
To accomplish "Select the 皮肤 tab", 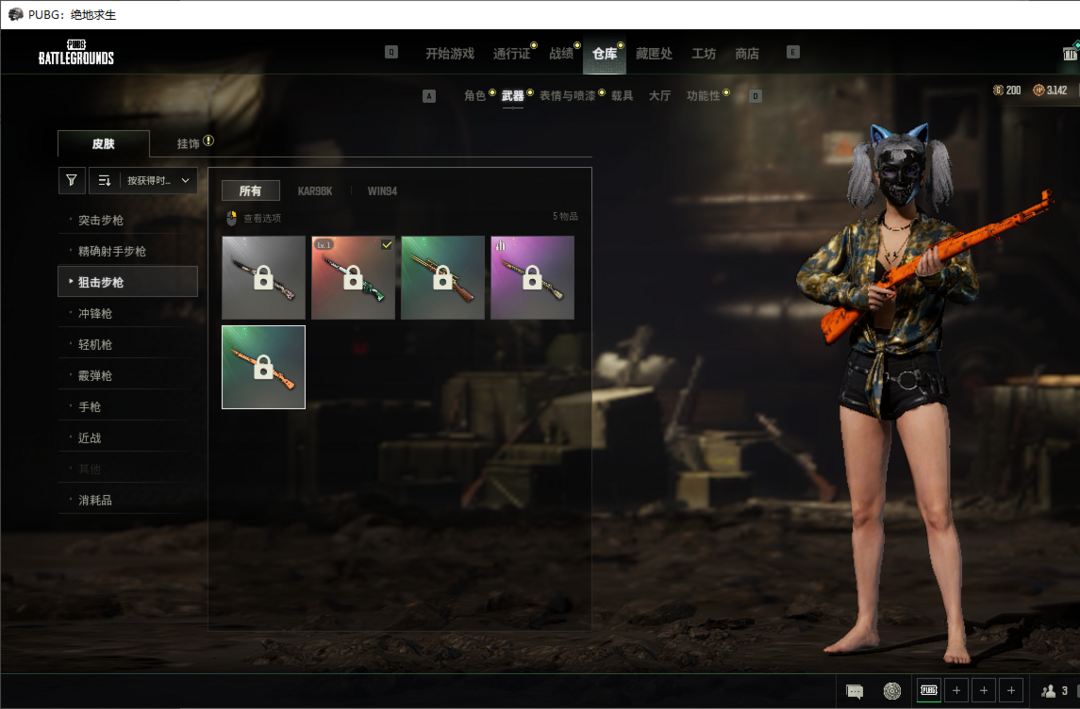I will coord(103,143).
